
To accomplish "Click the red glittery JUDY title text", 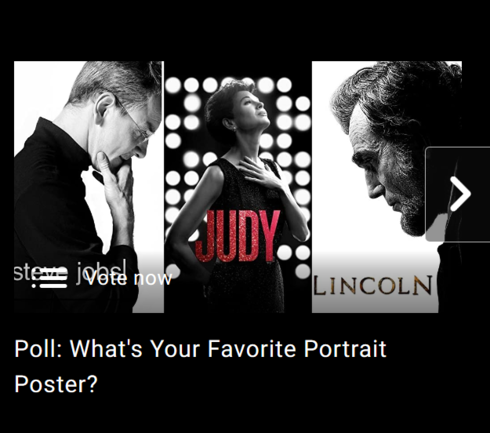I will [237, 236].
